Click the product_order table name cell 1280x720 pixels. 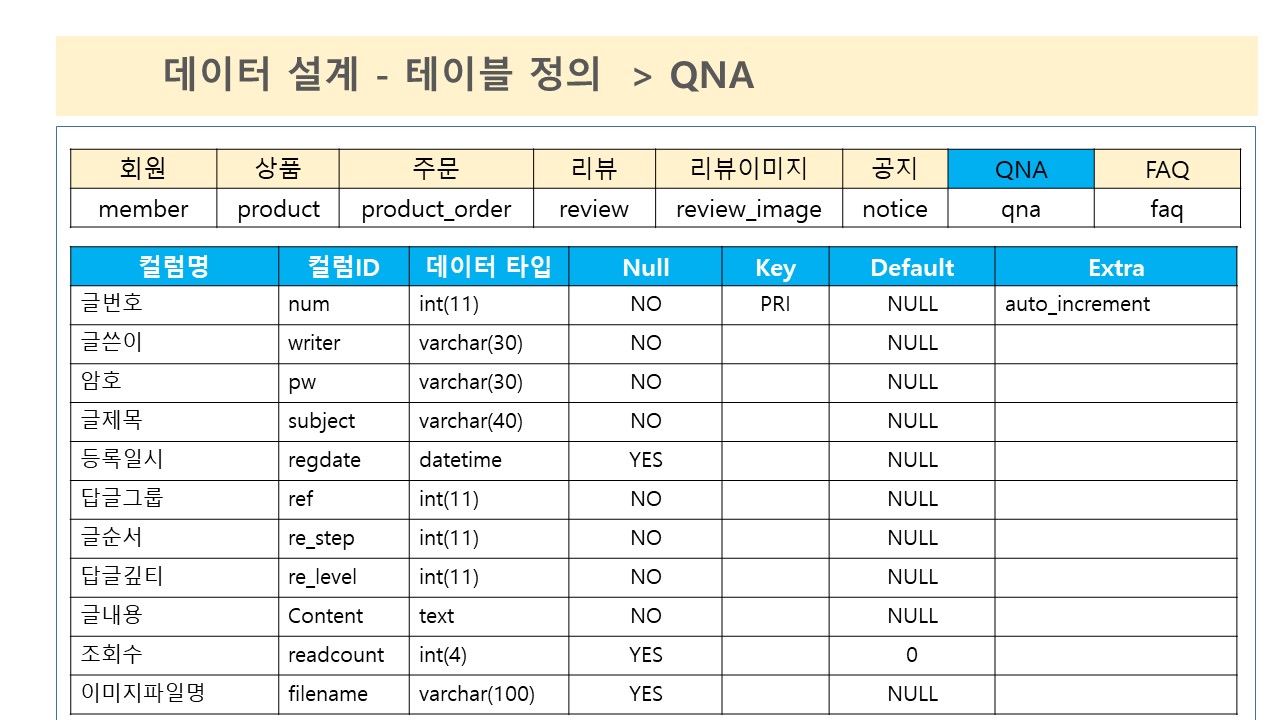(x=436, y=209)
